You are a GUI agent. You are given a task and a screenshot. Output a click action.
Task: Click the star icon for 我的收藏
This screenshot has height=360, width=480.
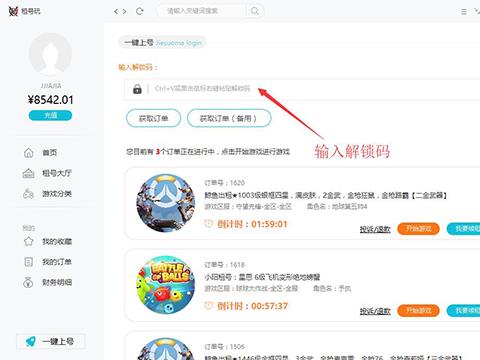(x=29, y=241)
